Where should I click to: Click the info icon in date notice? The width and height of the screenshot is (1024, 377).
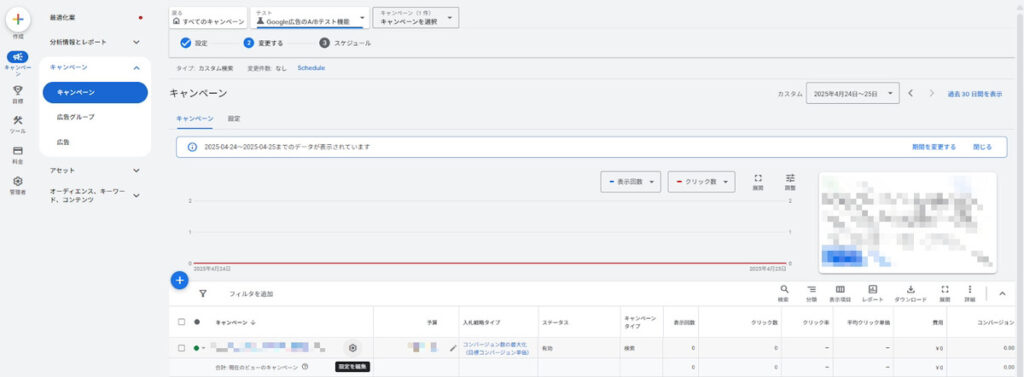(192, 147)
